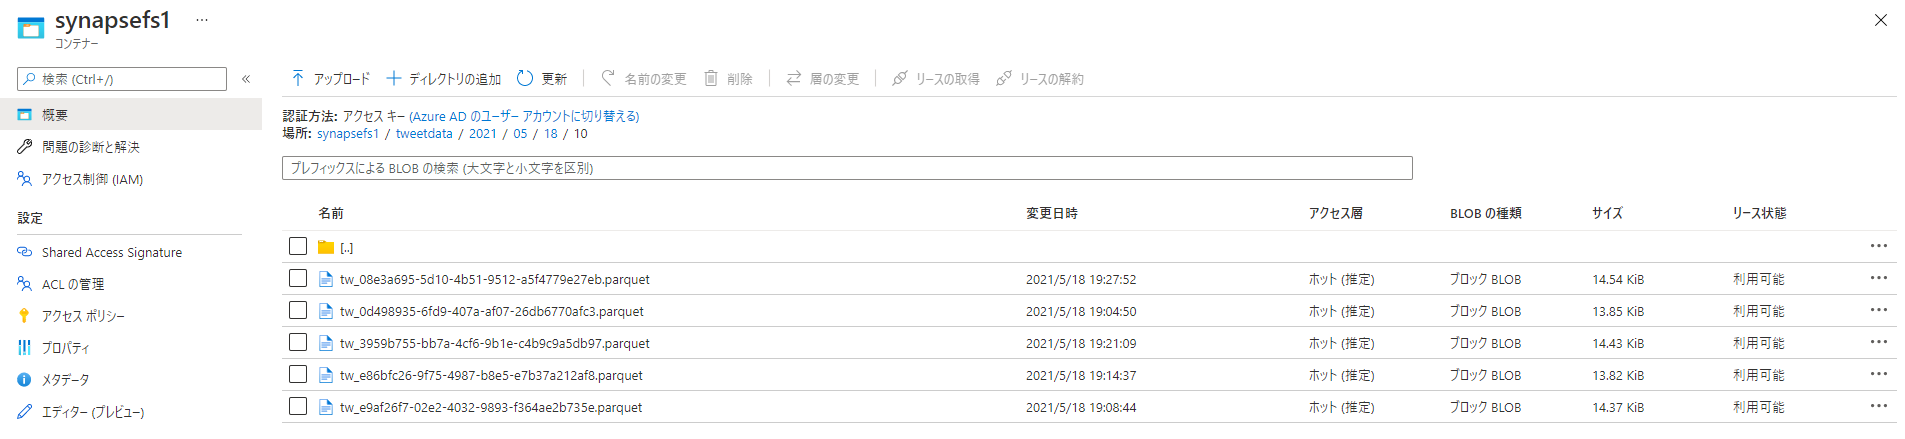The height and width of the screenshot is (439, 1905).
Task: Go to 18 in the breadcrumb
Action: pos(551,133)
